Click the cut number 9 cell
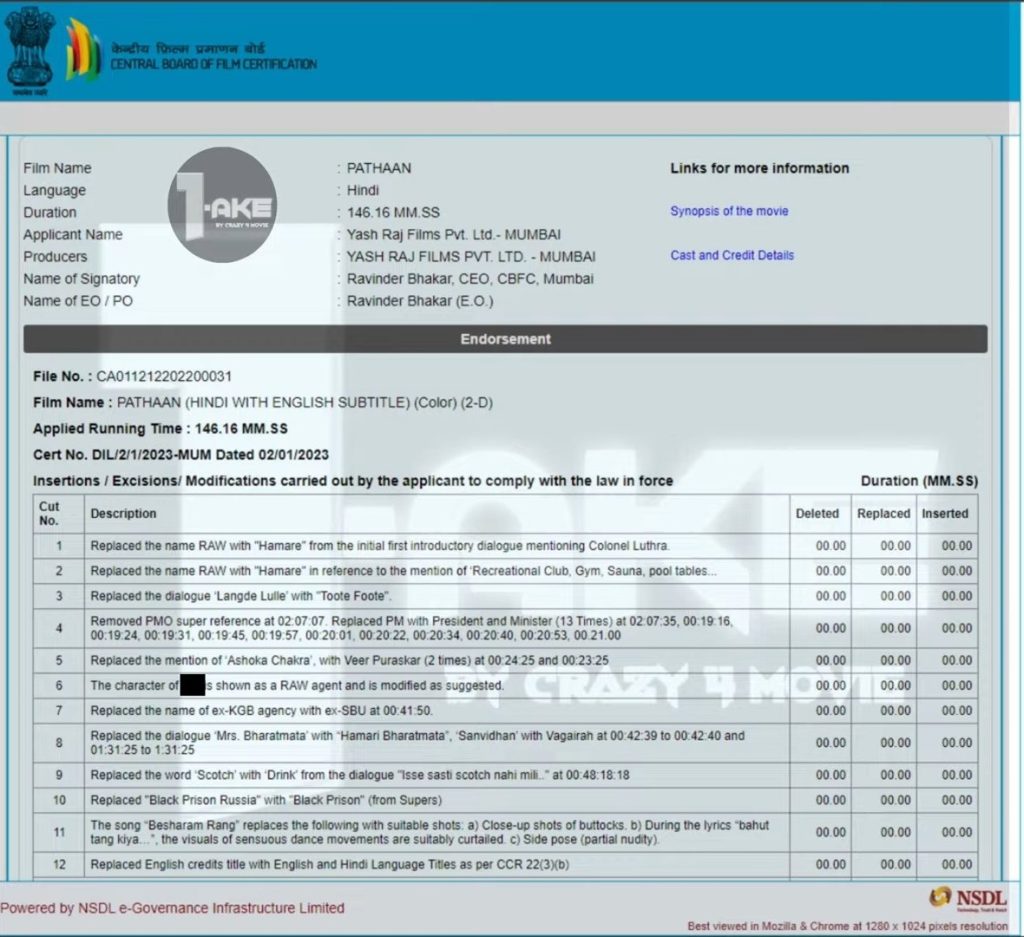 click(59, 775)
